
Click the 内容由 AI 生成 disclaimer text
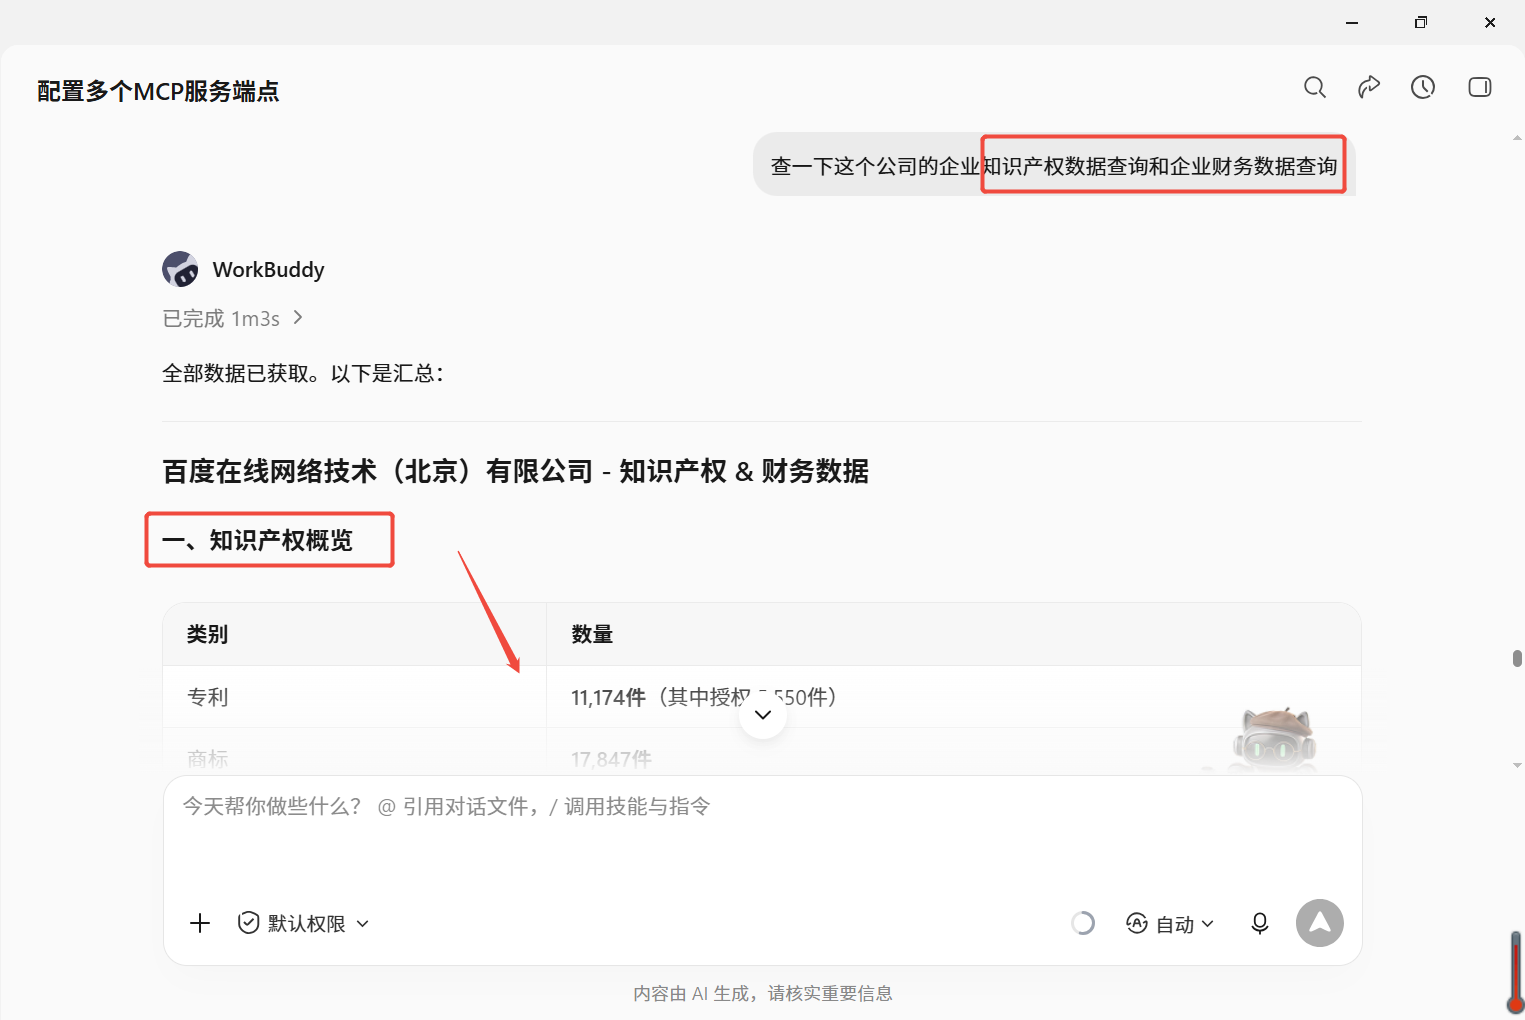[x=762, y=993]
